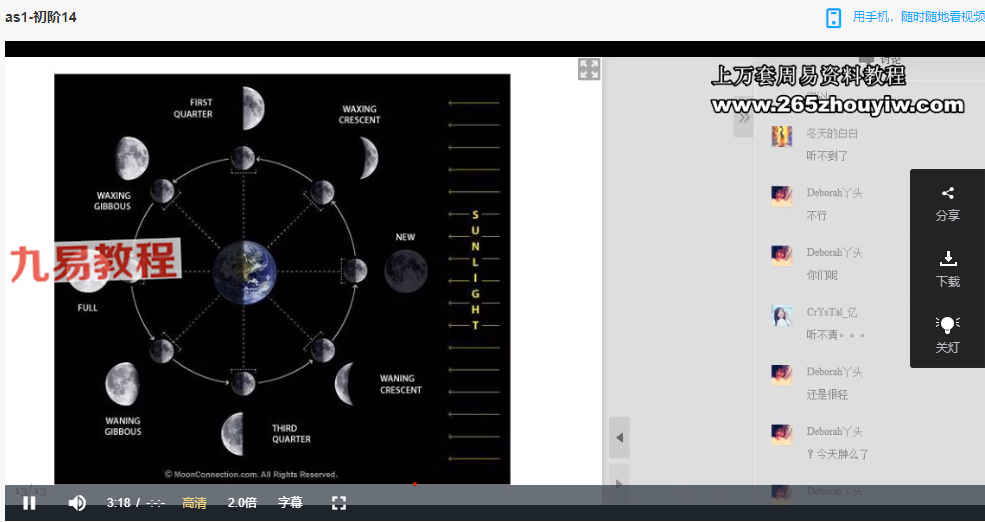This screenshot has height=522, width=985.
Task: Click the username CrYsTal_忆
Action: (x=832, y=312)
